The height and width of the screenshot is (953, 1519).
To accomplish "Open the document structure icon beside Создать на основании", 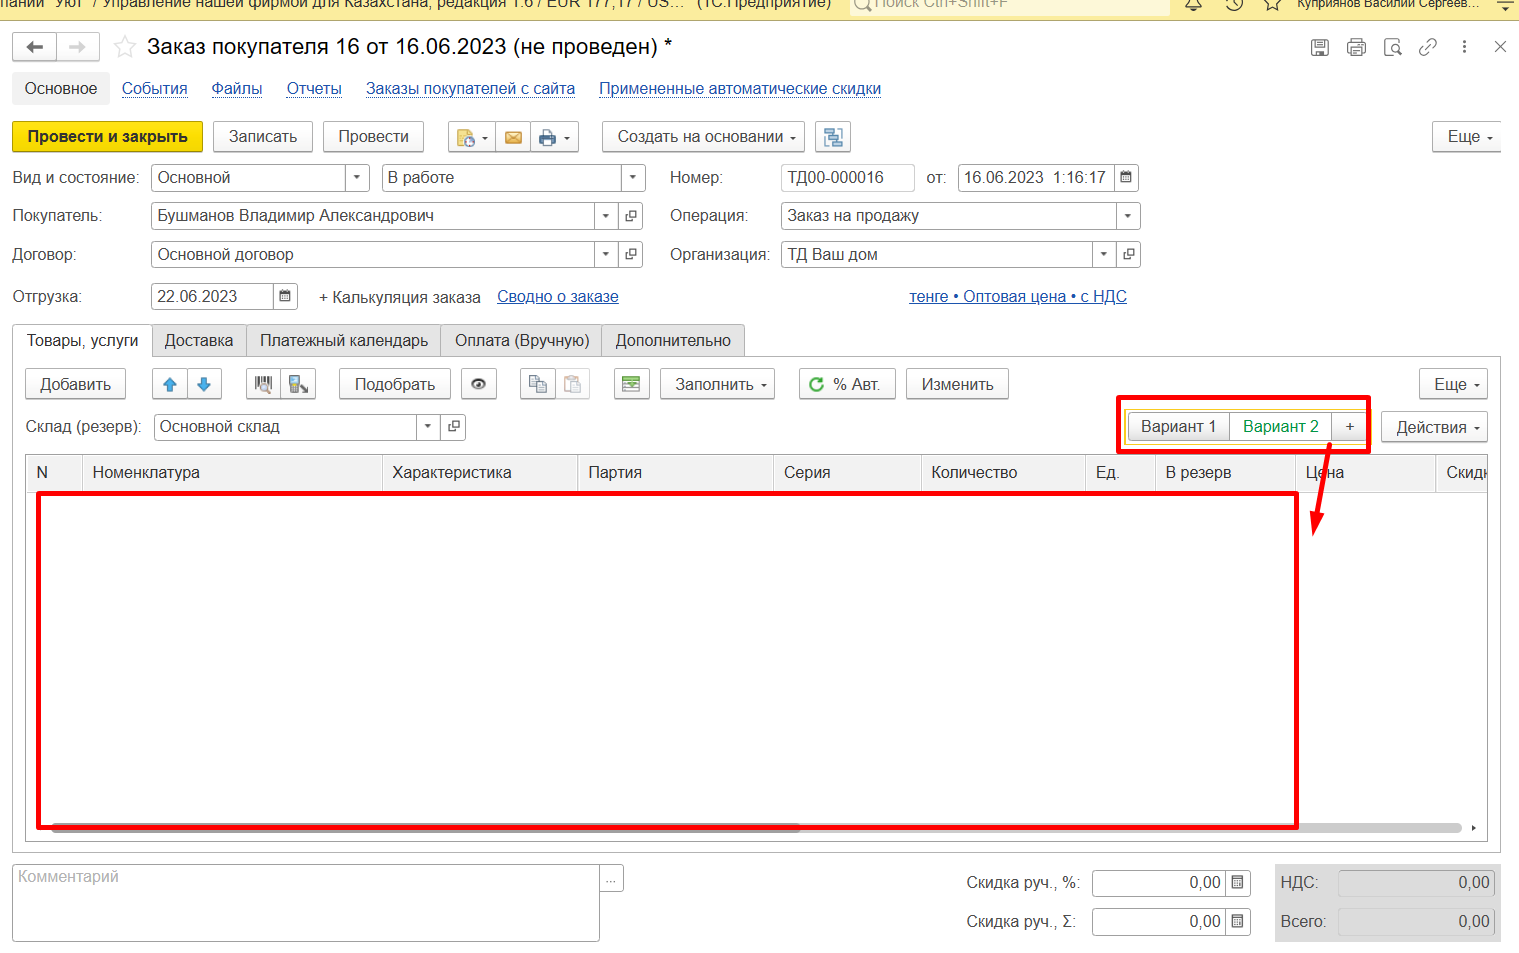I will [x=832, y=137].
